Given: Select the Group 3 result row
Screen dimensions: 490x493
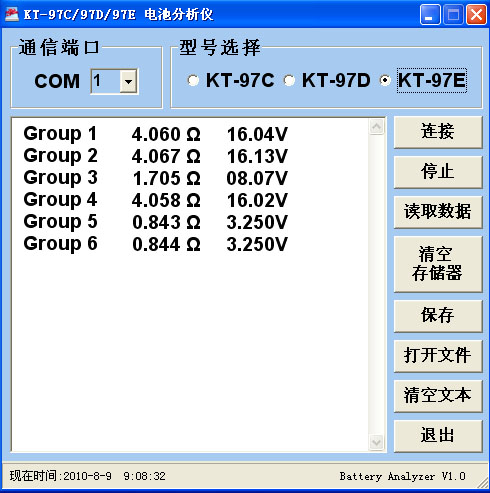Looking at the screenshot, I should (156, 178).
